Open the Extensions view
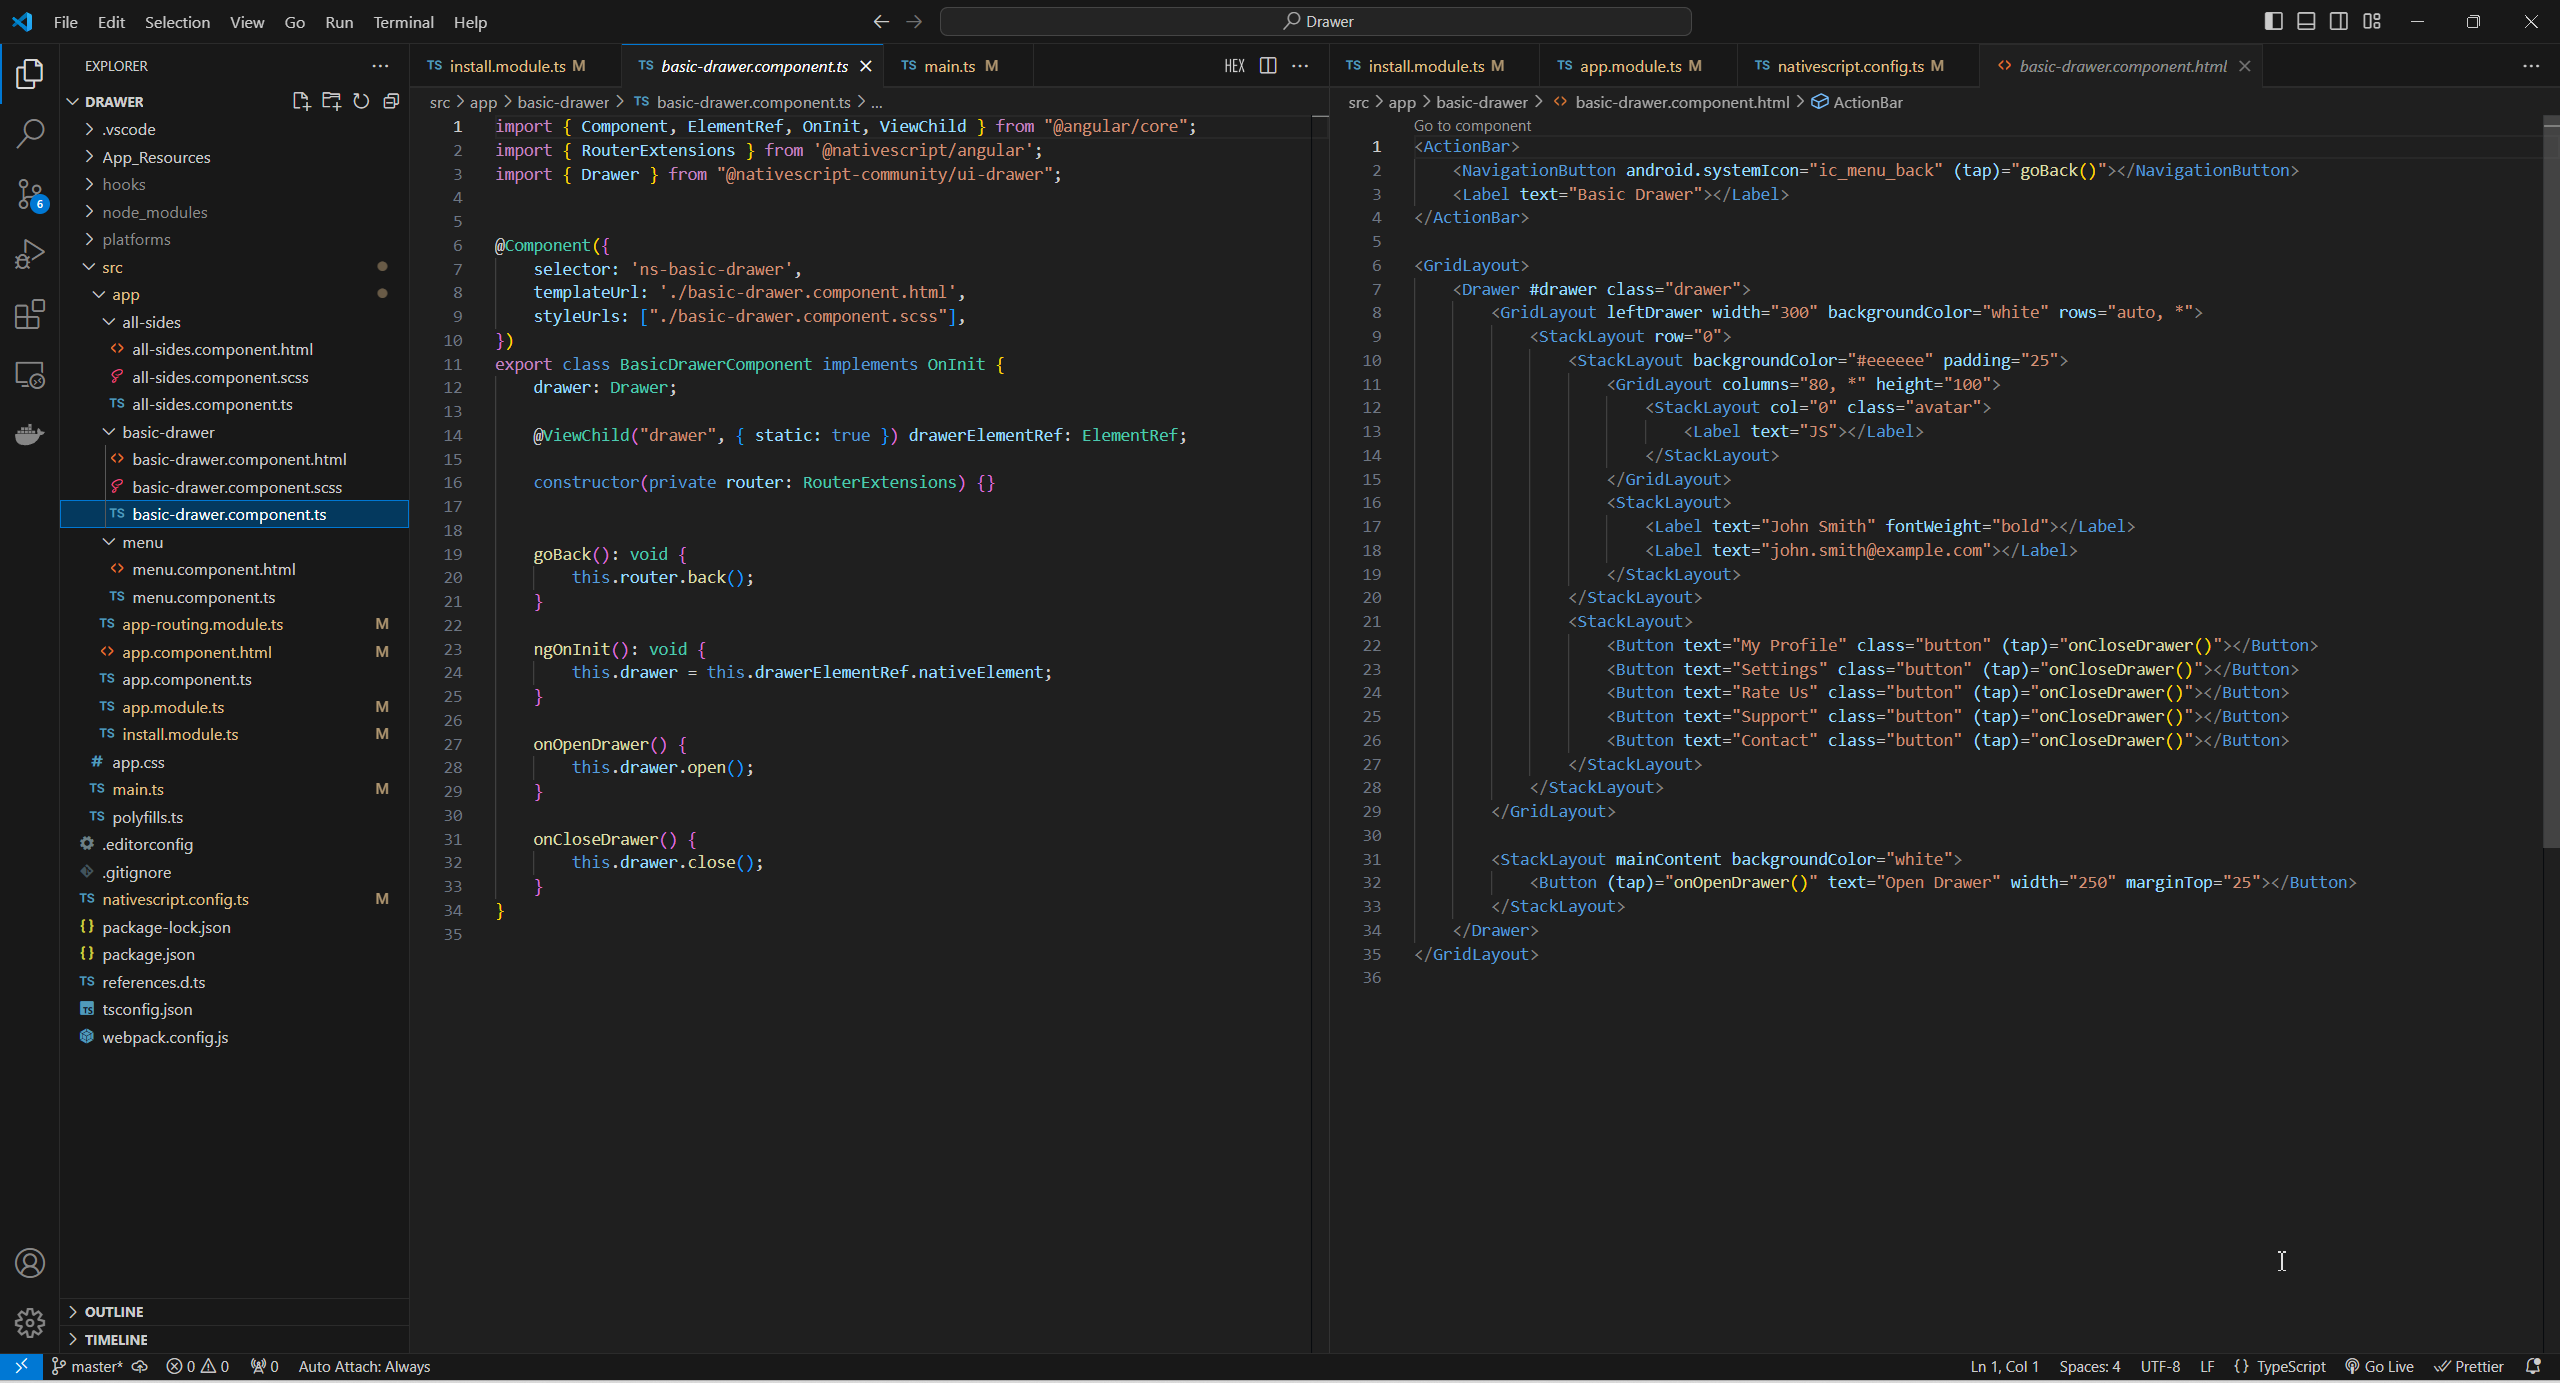The height and width of the screenshot is (1383, 2560). click(30, 313)
